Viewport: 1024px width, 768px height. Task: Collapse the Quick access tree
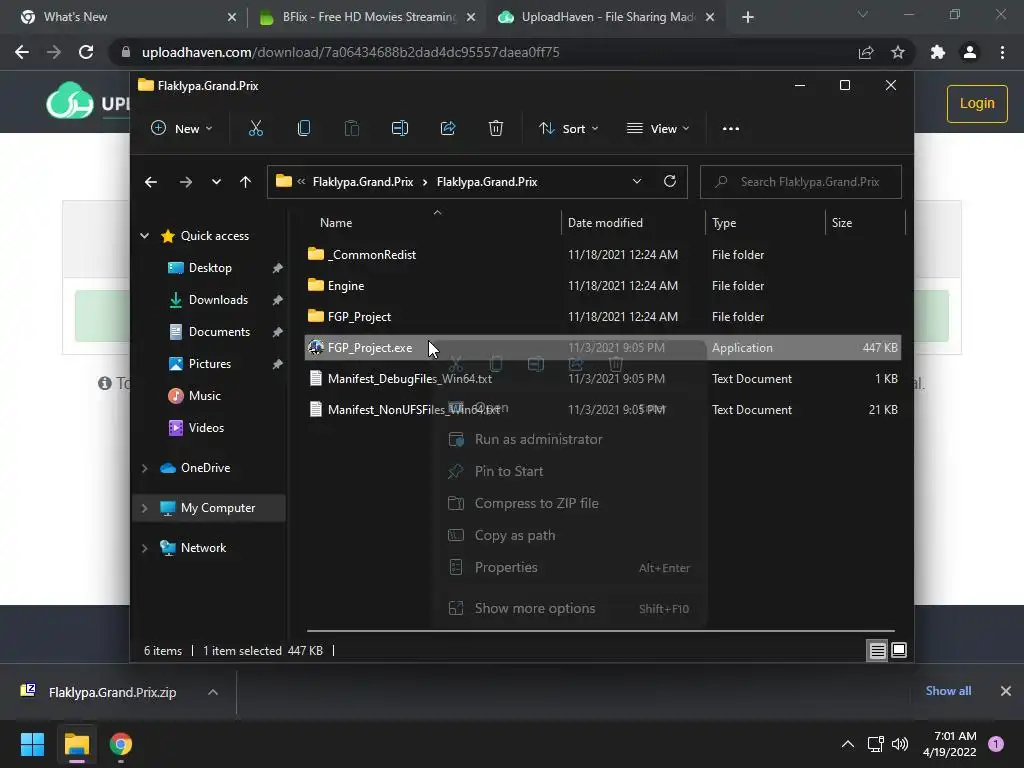click(x=144, y=236)
